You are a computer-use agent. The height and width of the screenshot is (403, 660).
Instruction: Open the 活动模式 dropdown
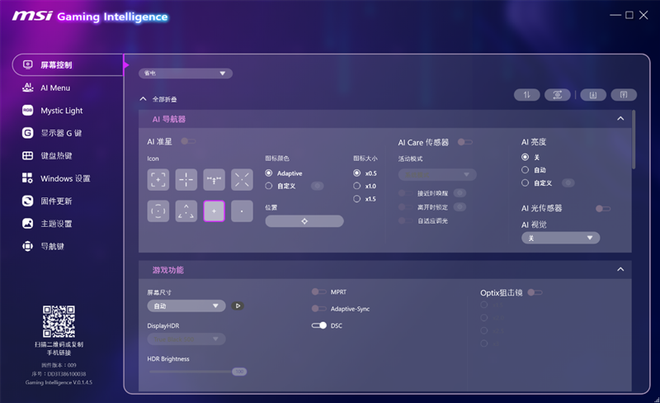tap(437, 174)
